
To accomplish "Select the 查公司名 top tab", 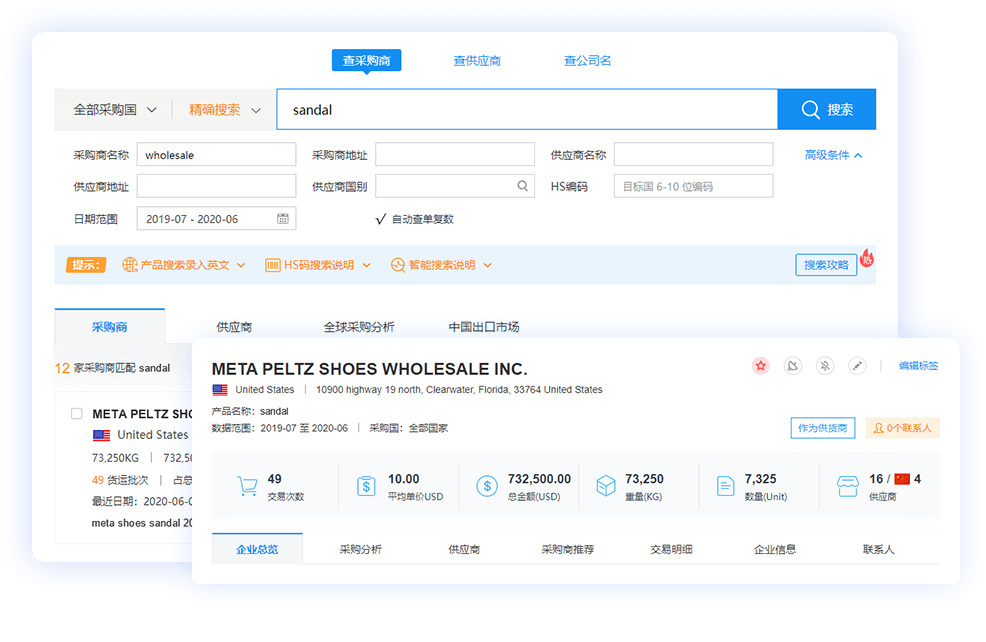I will (x=587, y=60).
